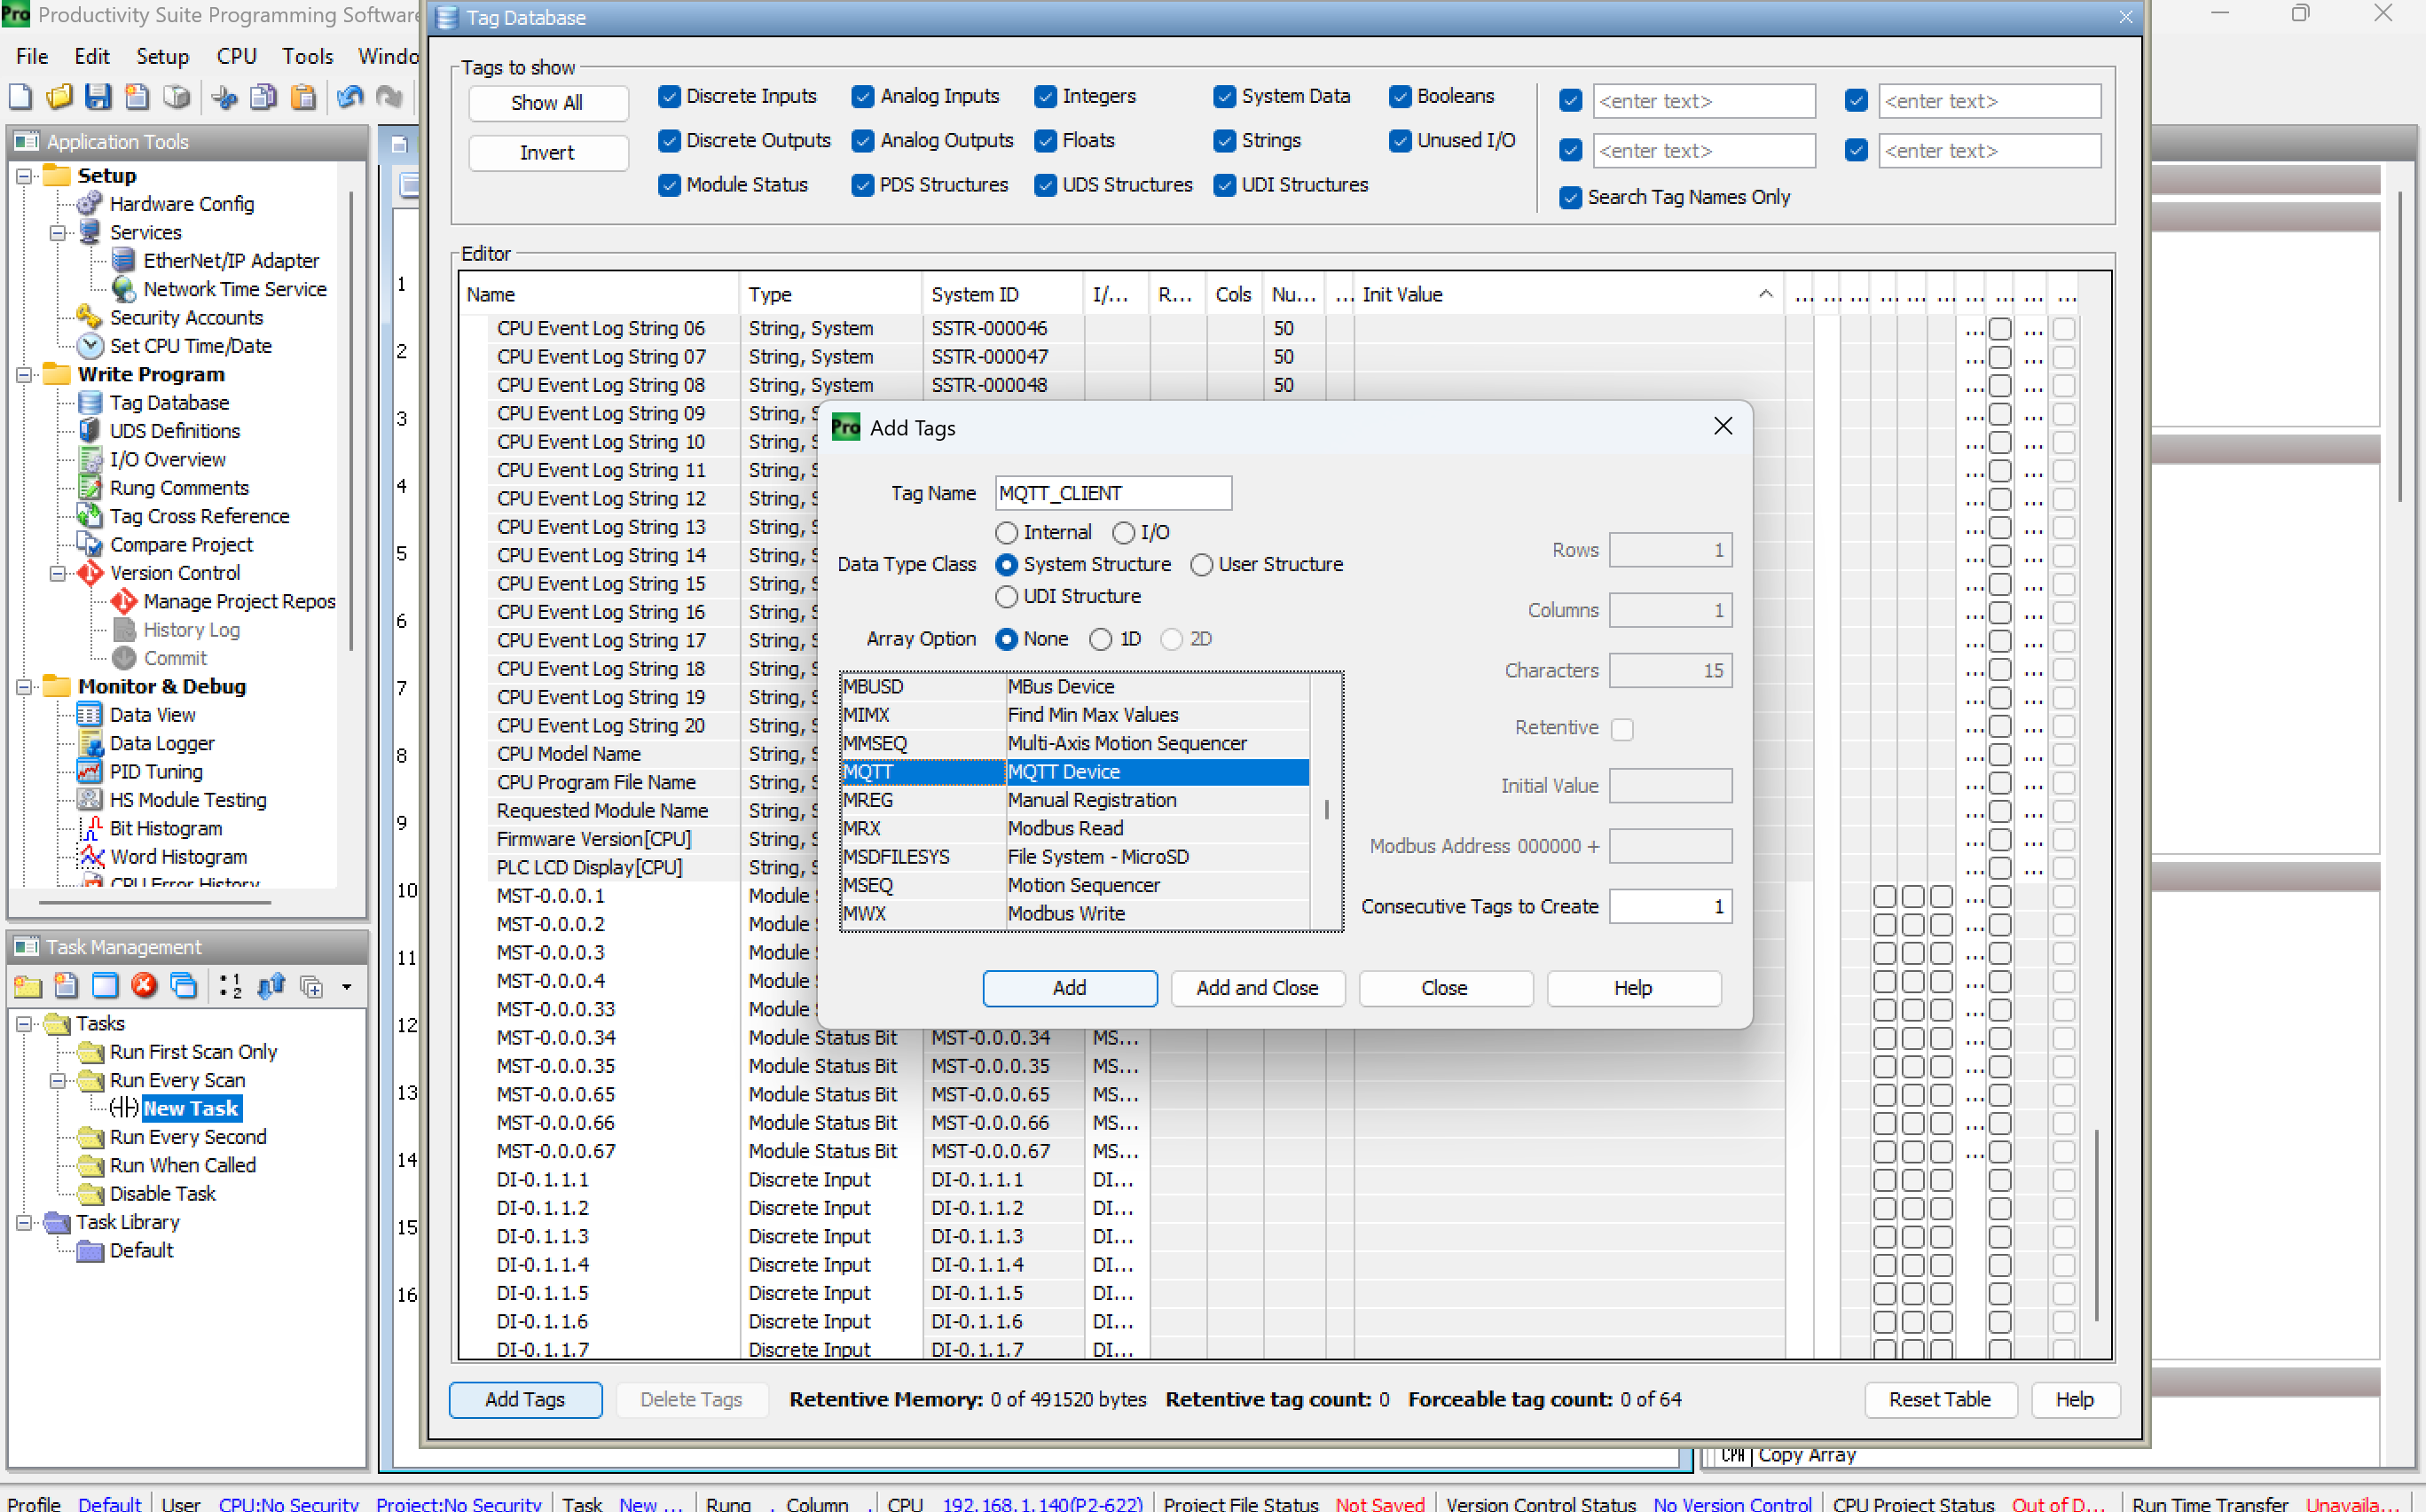Screen dimensions: 2426x1512
Task: Open Bit Histogram tool
Action: [x=166, y=828]
